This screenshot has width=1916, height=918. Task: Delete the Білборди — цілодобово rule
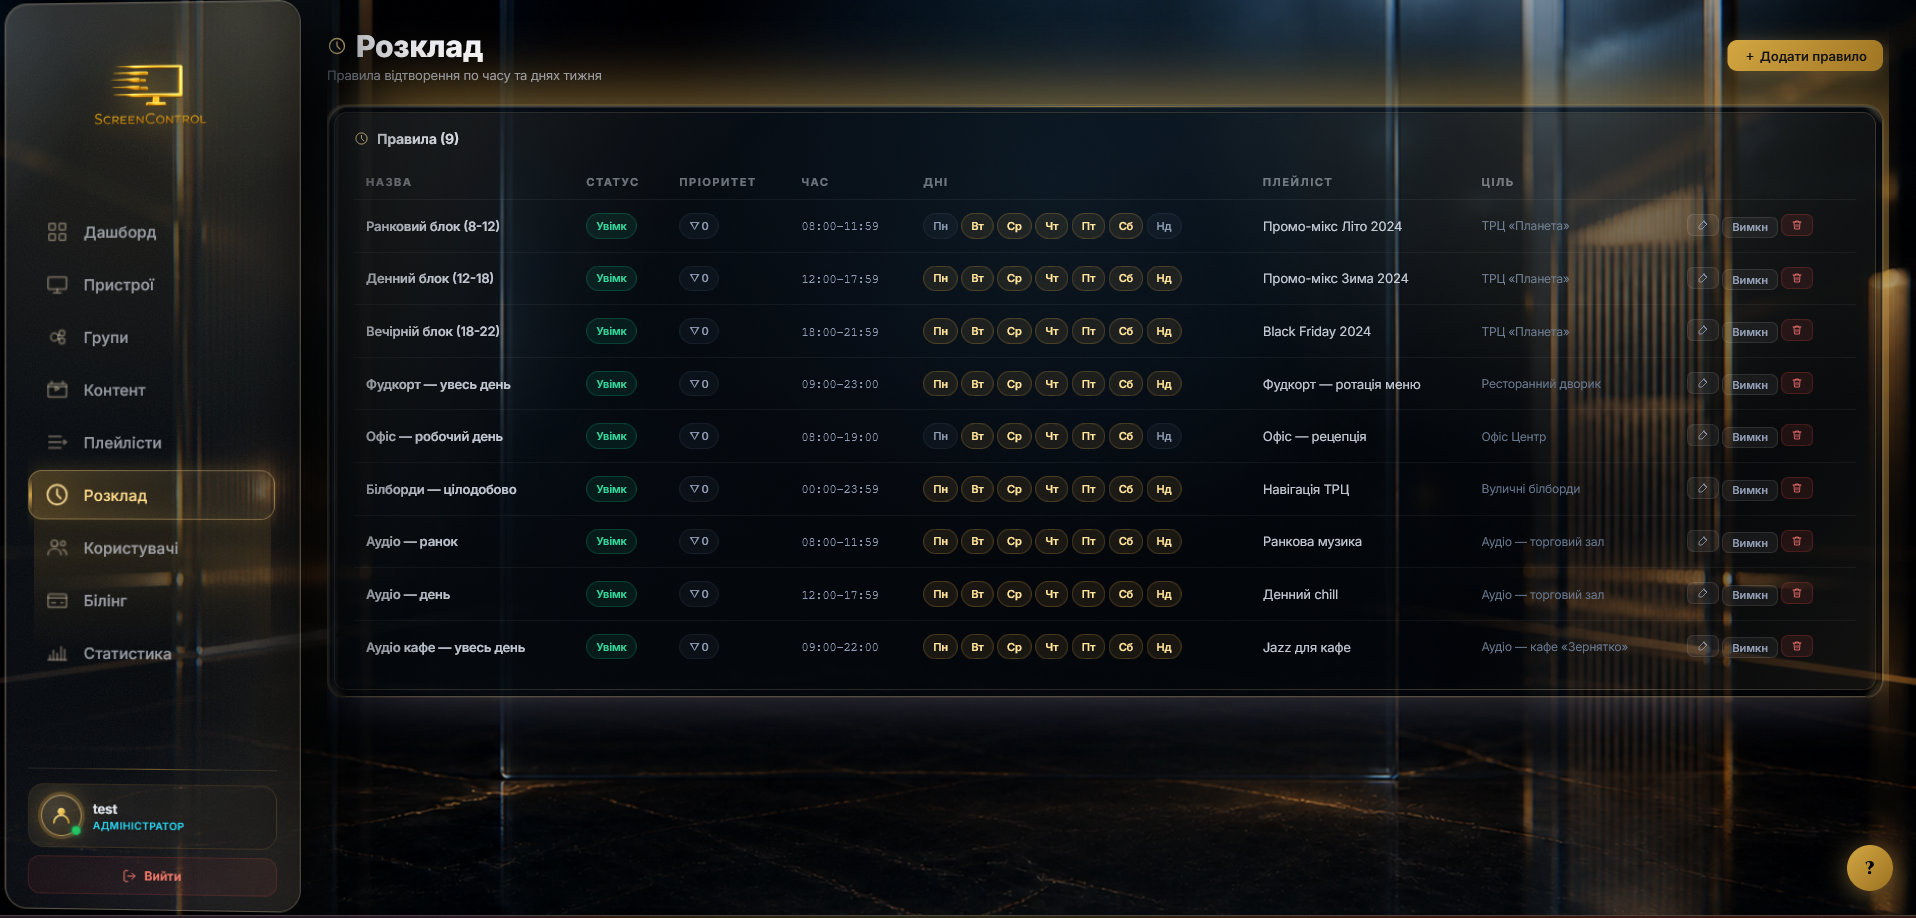tap(1797, 488)
